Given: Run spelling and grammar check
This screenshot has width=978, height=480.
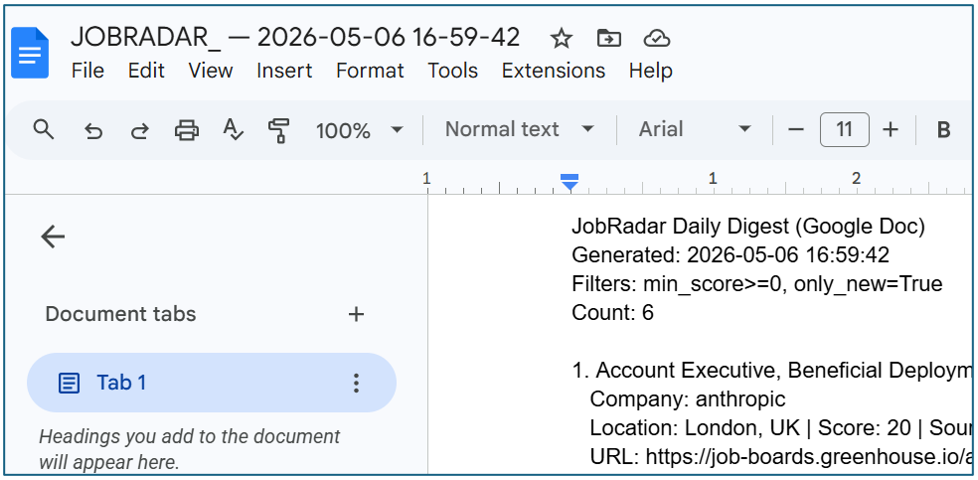Looking at the screenshot, I should 233,130.
